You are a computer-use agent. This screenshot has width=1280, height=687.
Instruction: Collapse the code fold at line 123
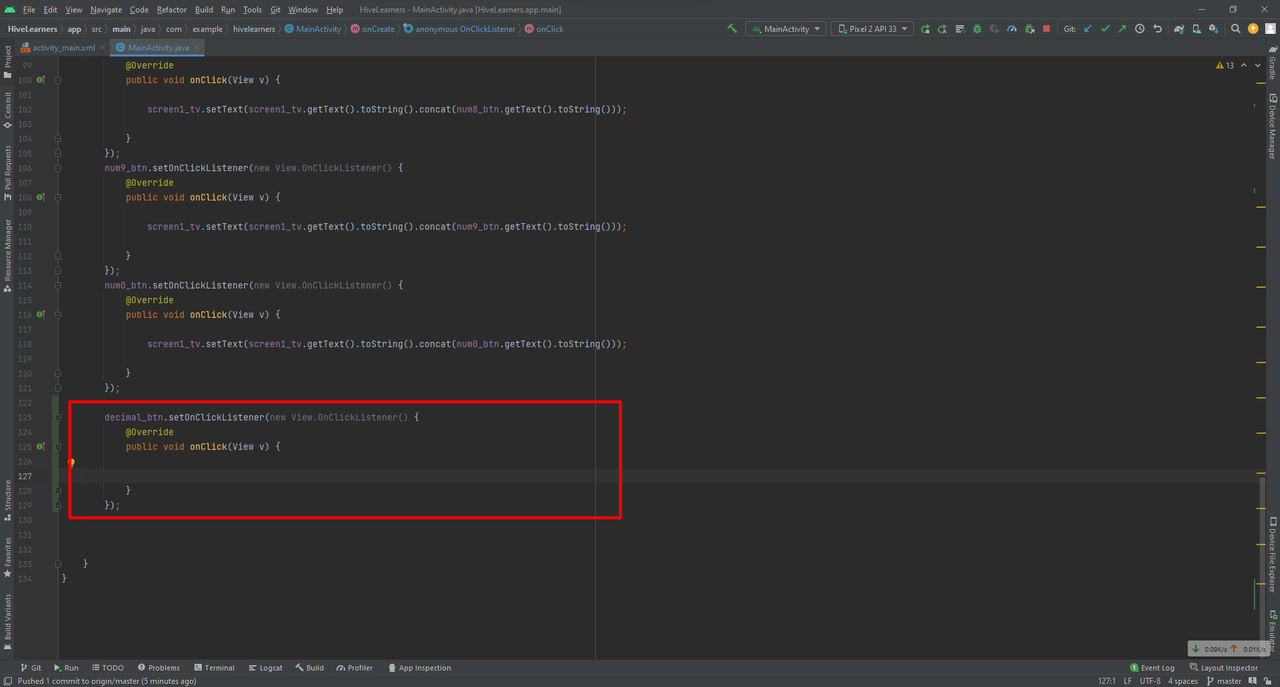coord(58,417)
